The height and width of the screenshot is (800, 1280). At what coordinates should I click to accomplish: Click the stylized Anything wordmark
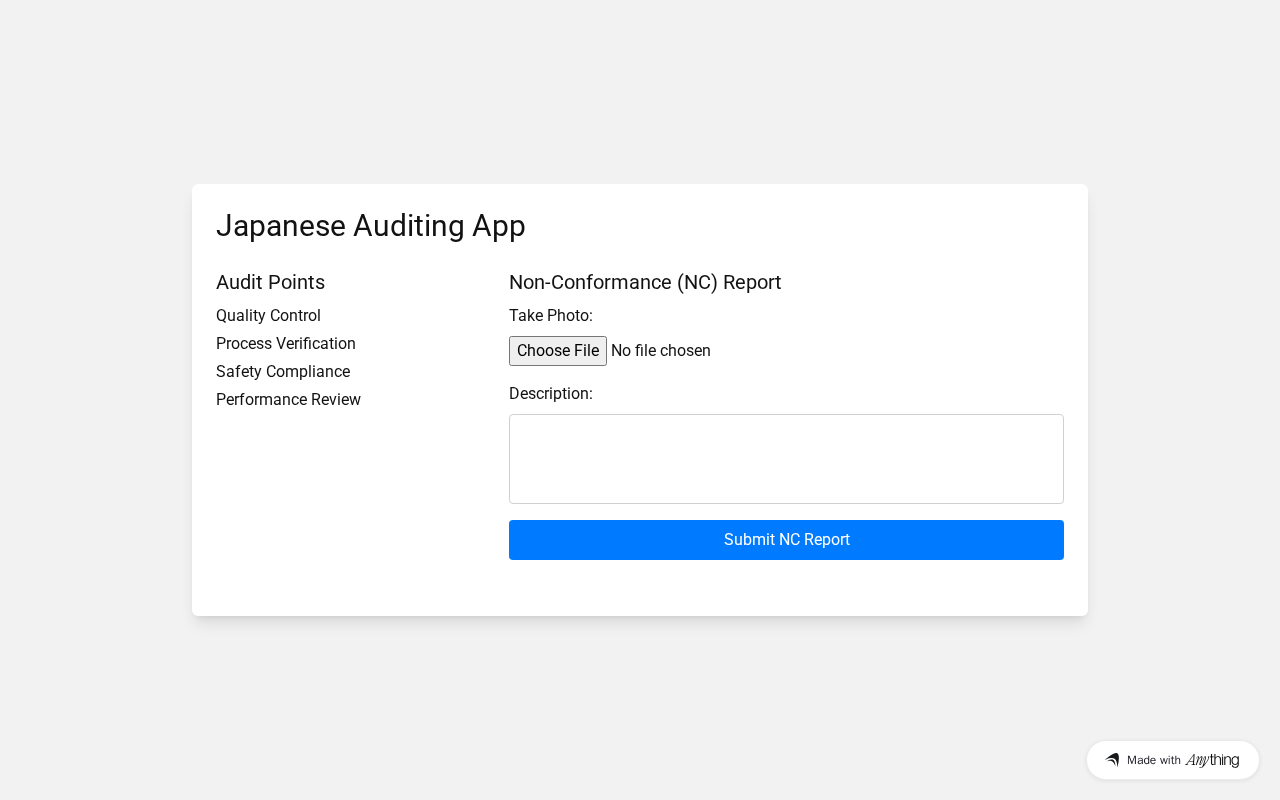click(1212, 760)
